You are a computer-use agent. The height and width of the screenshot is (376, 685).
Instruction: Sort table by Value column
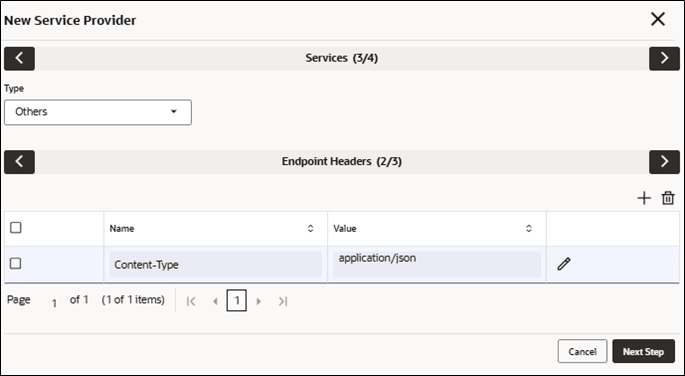point(529,228)
